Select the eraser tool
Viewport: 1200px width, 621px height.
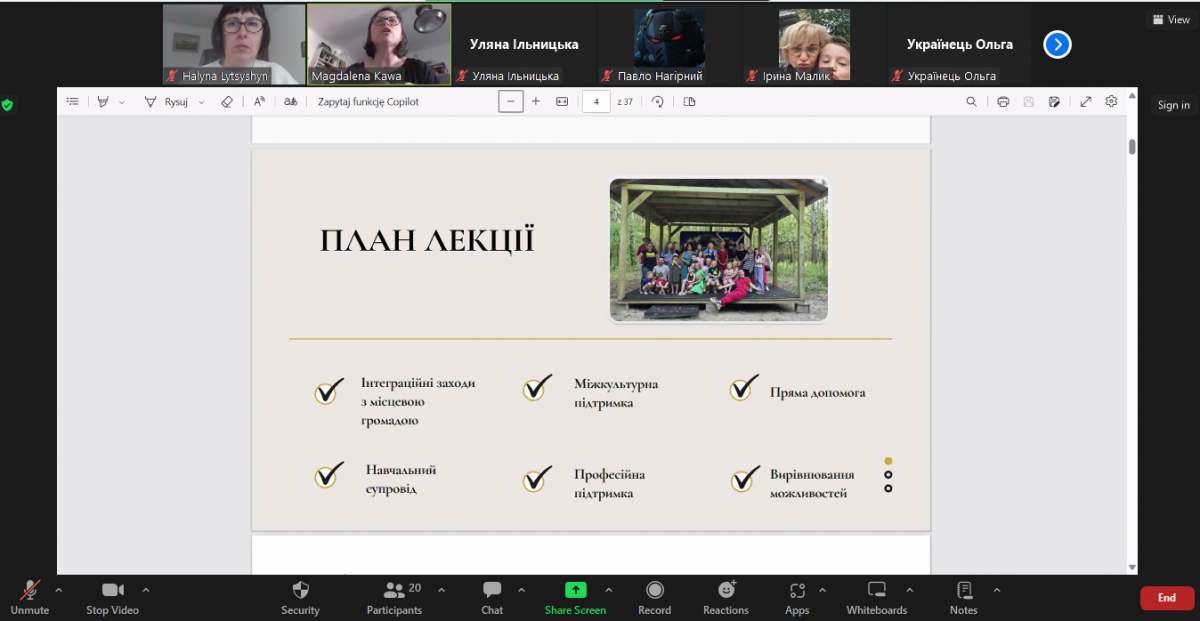pyautogui.click(x=227, y=101)
